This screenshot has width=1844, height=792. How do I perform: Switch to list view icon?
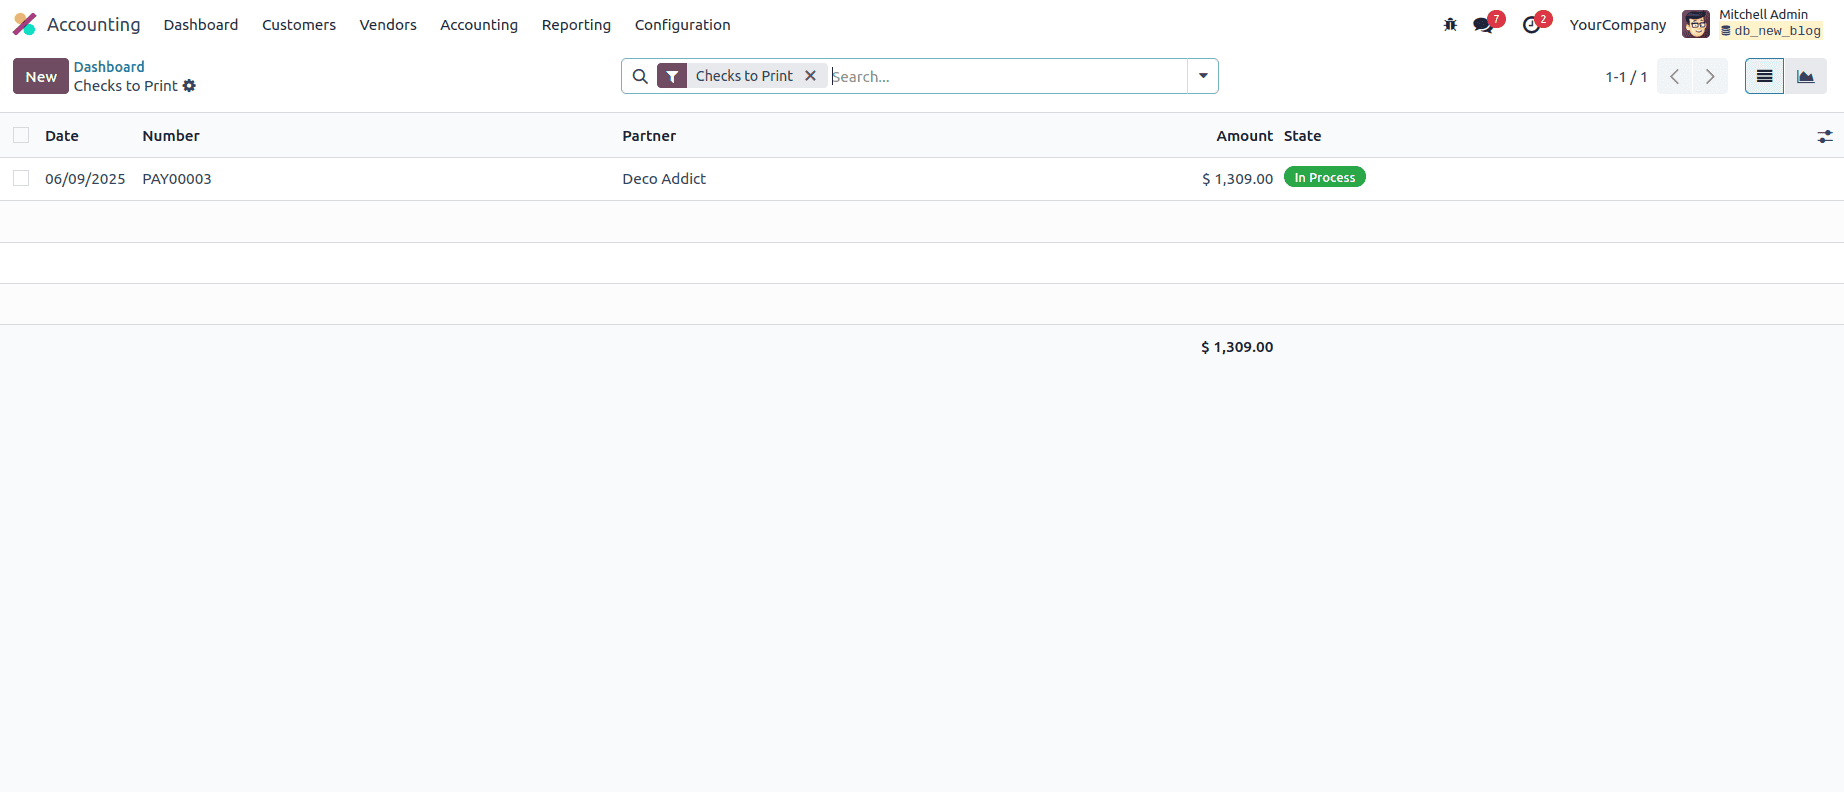pos(1764,76)
